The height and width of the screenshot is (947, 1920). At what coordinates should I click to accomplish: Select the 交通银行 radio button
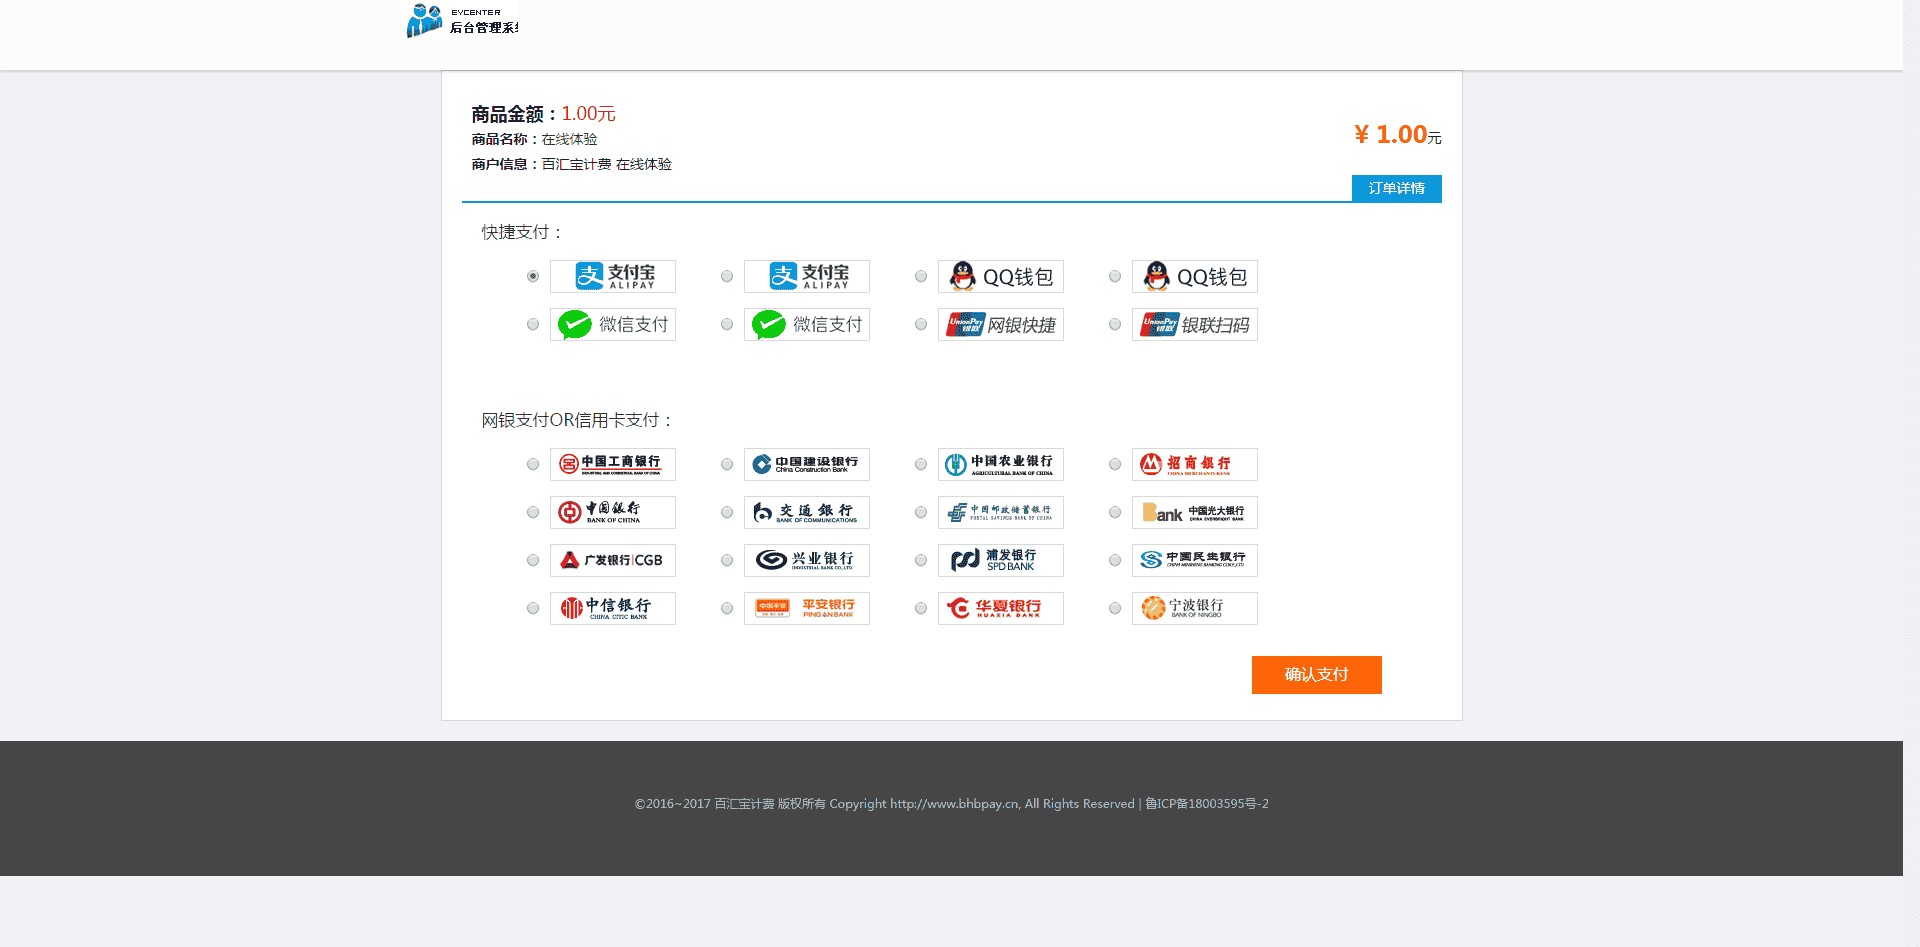[x=727, y=512]
